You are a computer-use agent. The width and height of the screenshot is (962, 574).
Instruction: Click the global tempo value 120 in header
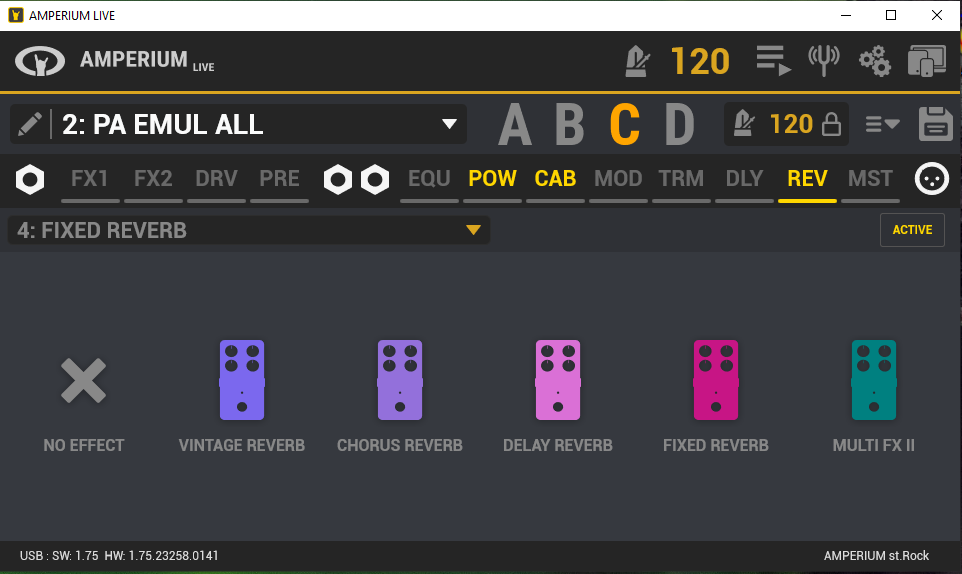(700, 61)
